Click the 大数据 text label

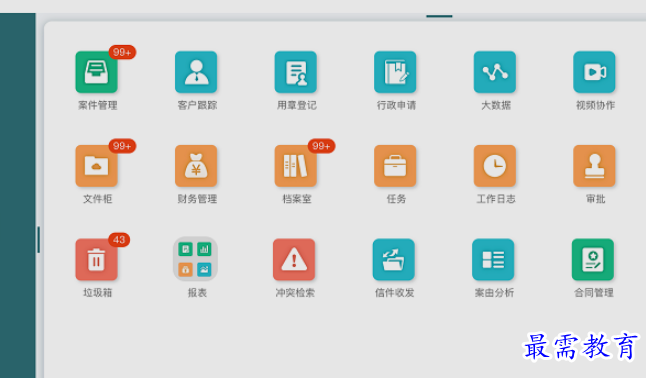tap(496, 106)
